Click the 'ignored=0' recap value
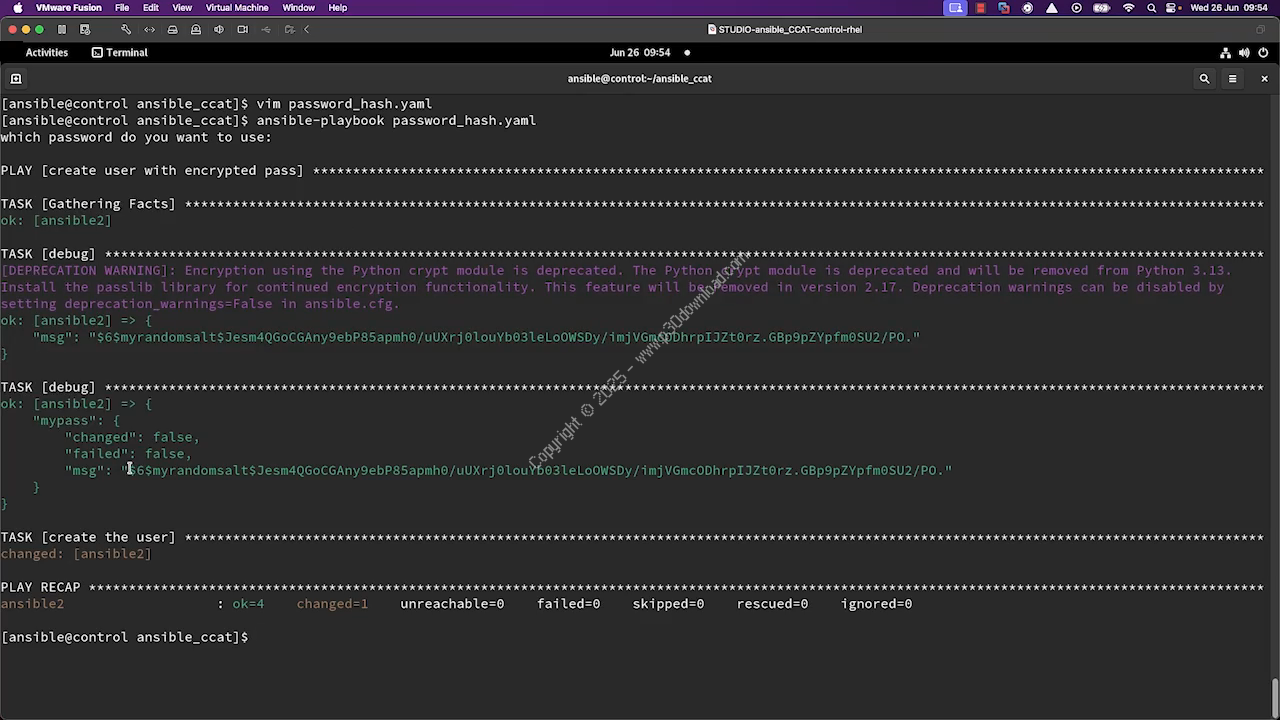This screenshot has width=1280, height=720. pyautogui.click(x=876, y=603)
